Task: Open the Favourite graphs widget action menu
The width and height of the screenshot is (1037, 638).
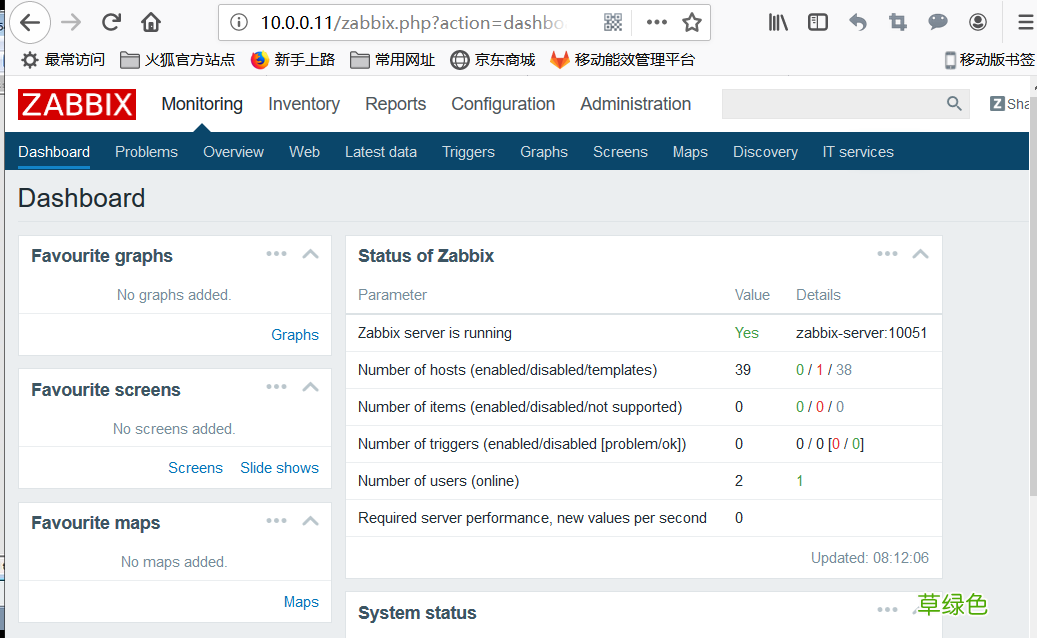Action: pos(276,254)
